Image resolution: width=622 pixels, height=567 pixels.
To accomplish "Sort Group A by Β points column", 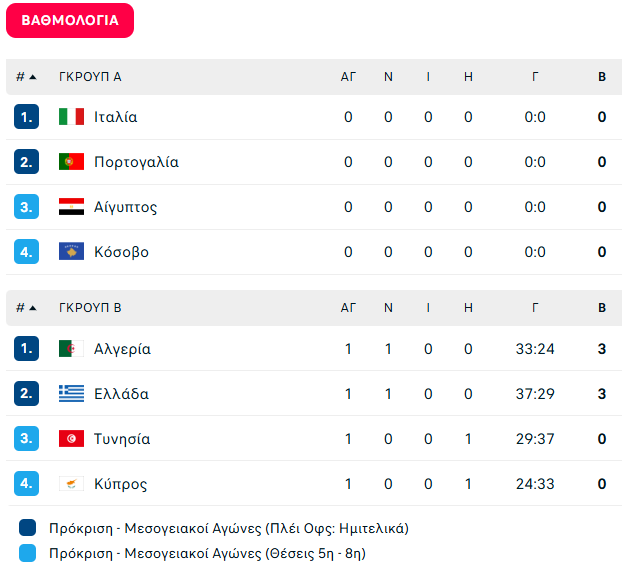I will click(602, 77).
